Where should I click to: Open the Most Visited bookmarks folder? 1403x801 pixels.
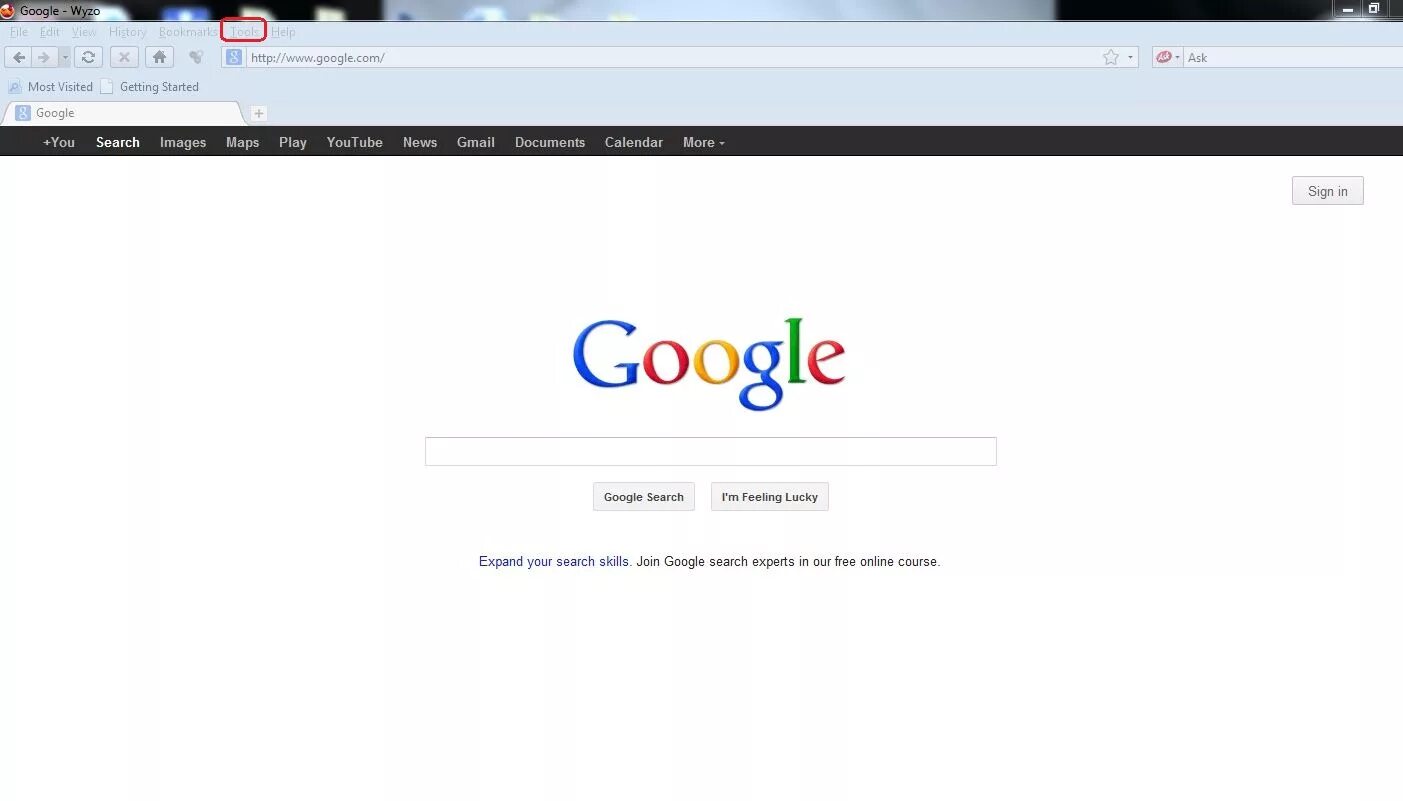[x=51, y=87]
